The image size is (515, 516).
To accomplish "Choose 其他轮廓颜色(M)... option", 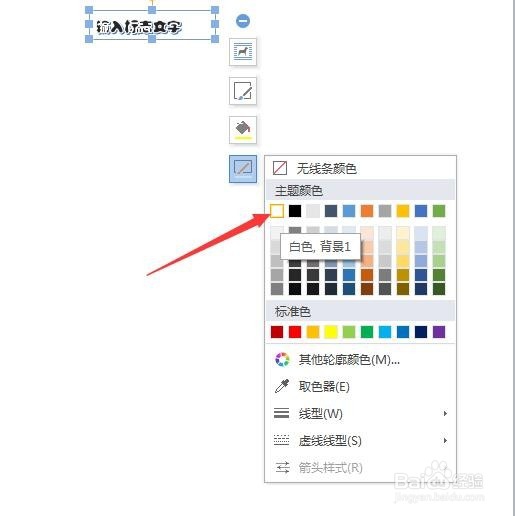I will point(361,360).
